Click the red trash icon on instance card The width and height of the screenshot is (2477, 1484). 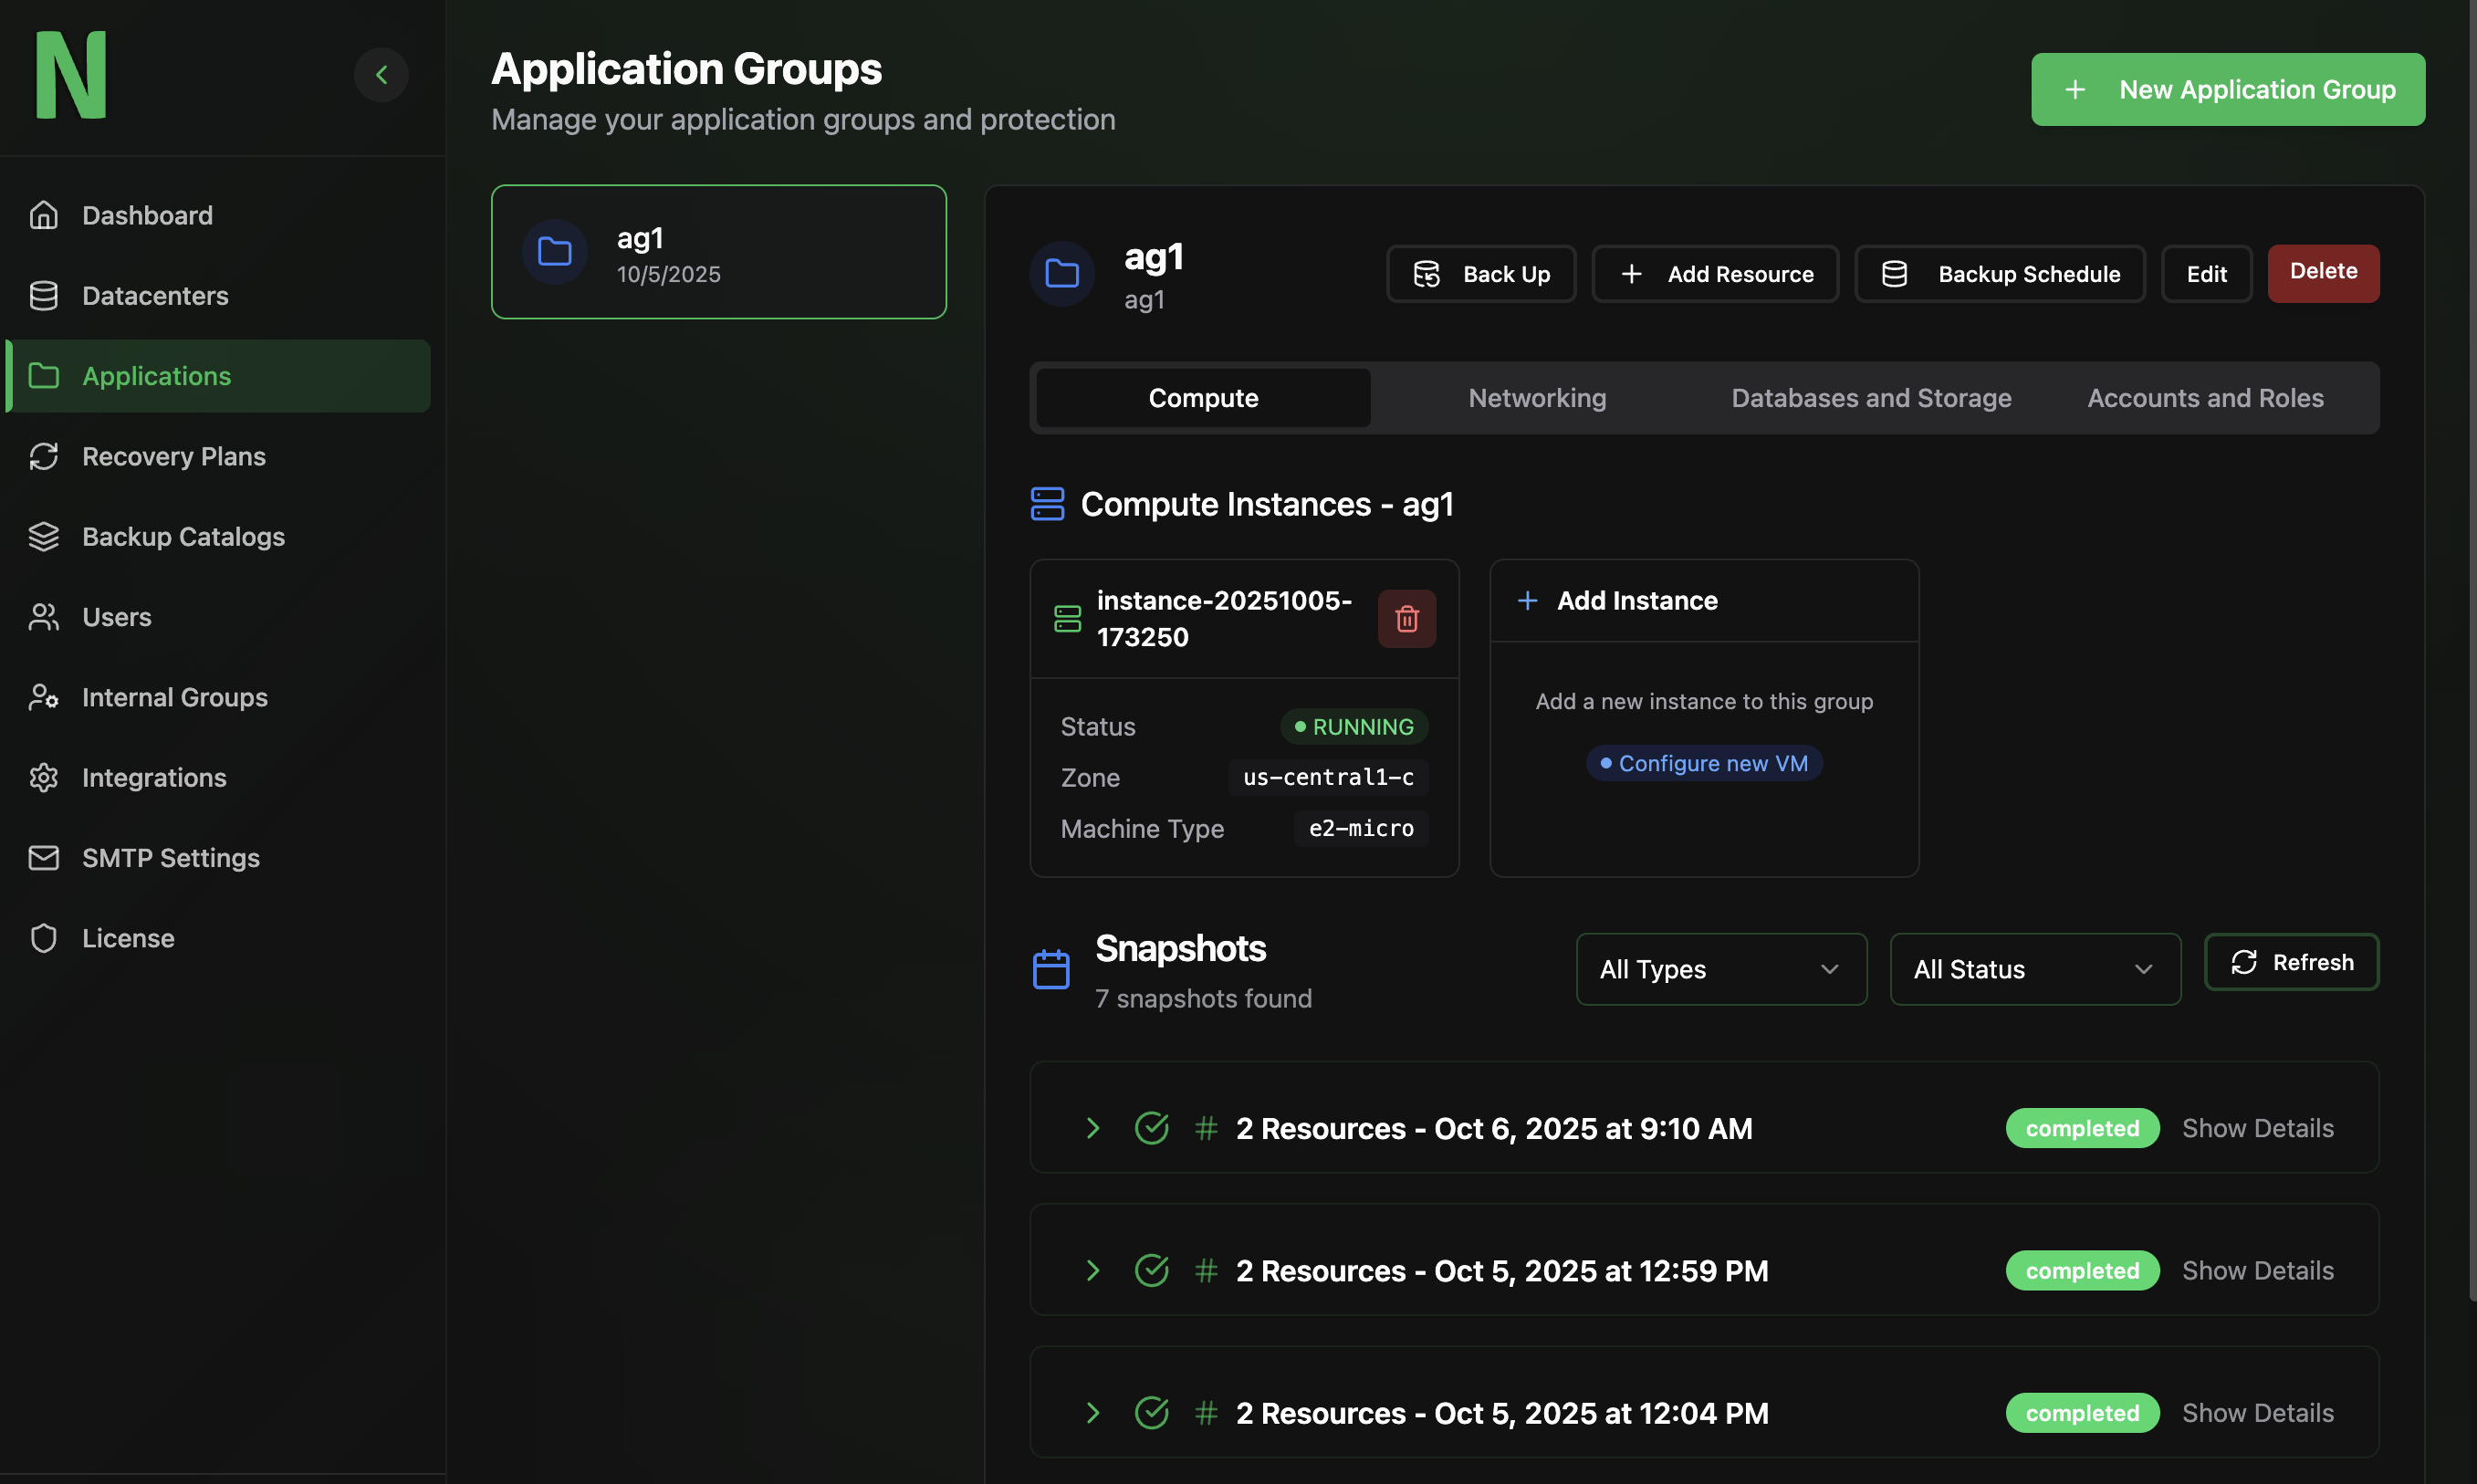point(1406,619)
